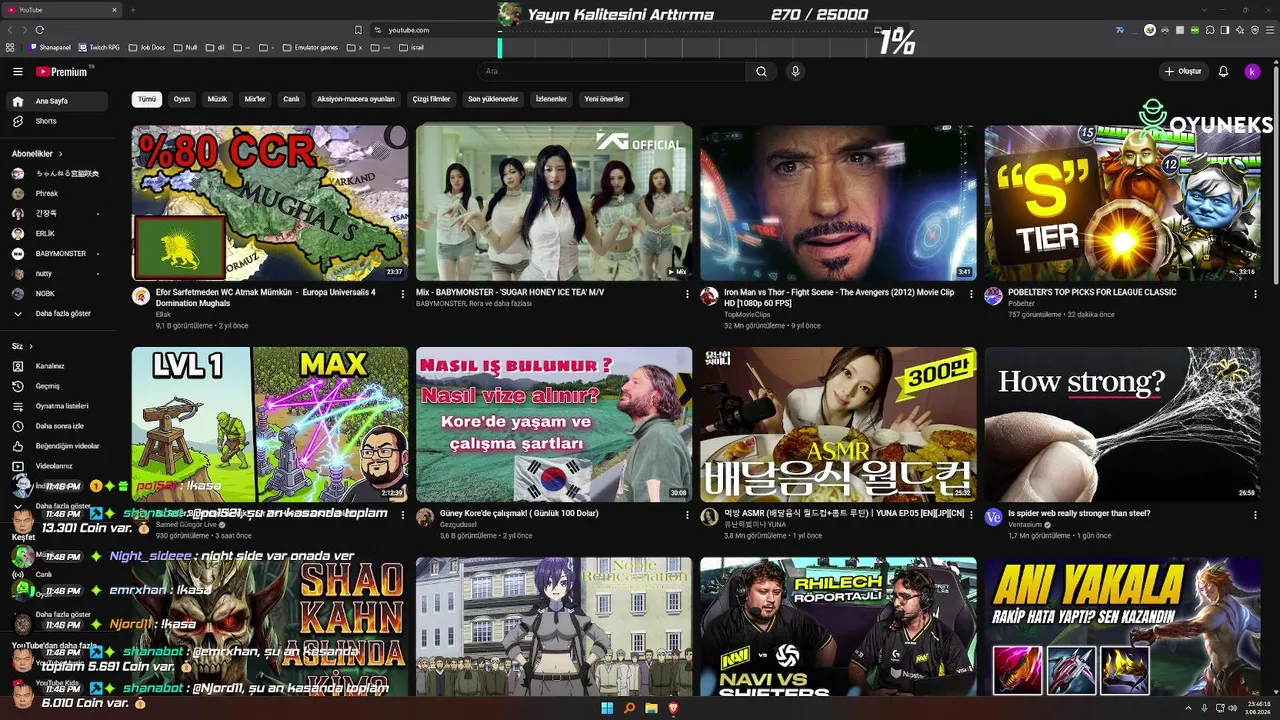Open the nutty channel subscription
This screenshot has height=720, width=1280.
point(58,273)
